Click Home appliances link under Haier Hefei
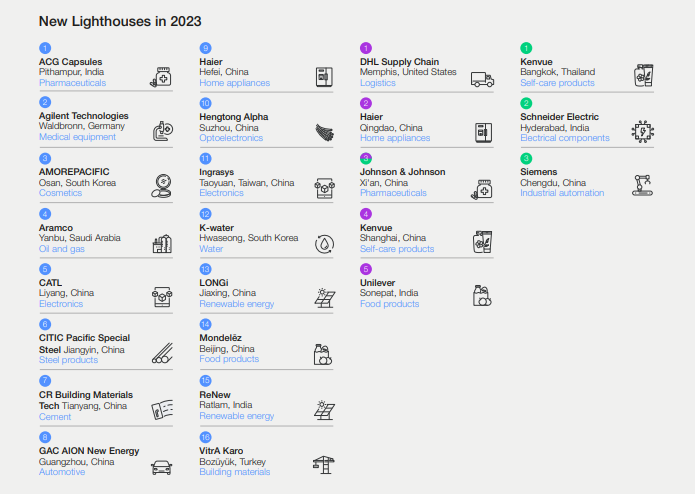Screen dimensions: 695x494 [234, 83]
